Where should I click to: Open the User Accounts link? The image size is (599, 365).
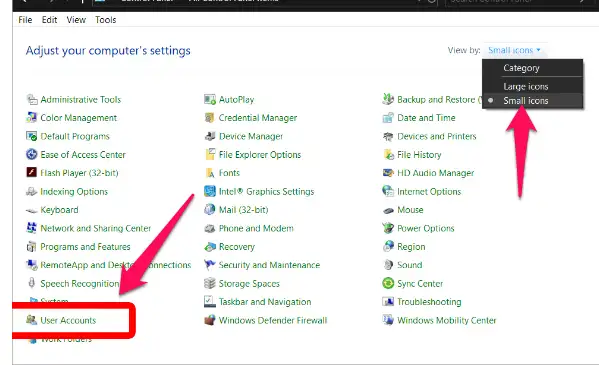coord(68,320)
